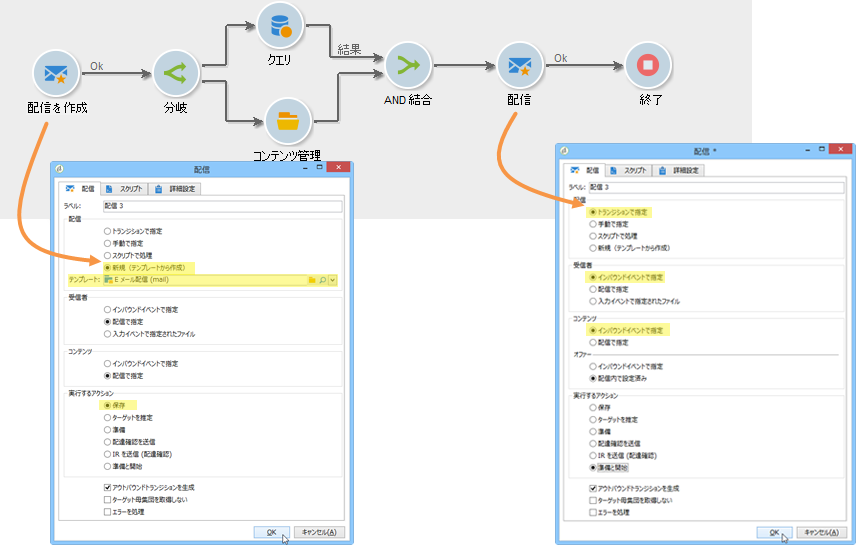856x545 pixels.
Task: Select the 終了 end activity icon
Action: coord(648,66)
